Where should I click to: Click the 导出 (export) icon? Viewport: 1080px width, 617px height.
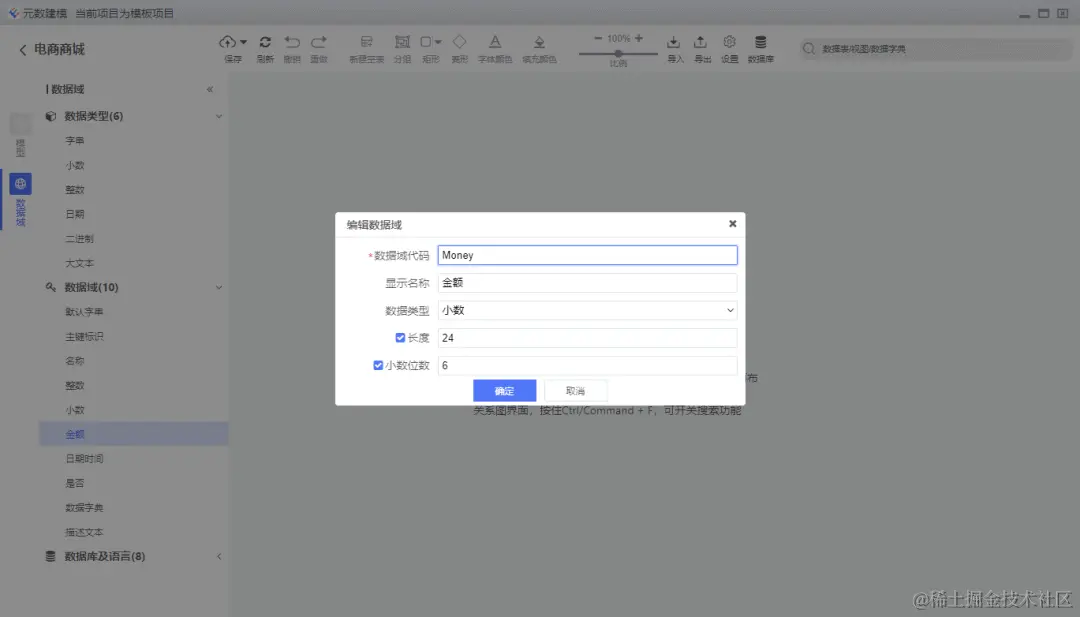700,42
